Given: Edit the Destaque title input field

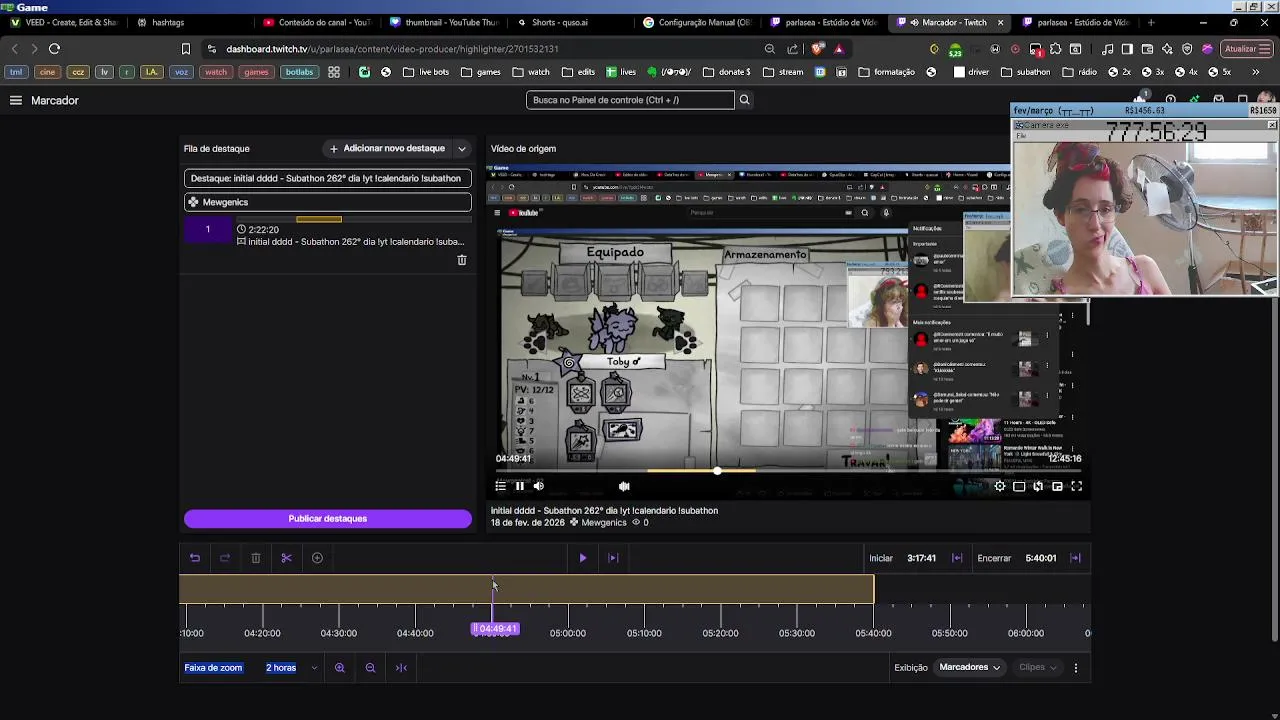Looking at the screenshot, I should click(328, 178).
